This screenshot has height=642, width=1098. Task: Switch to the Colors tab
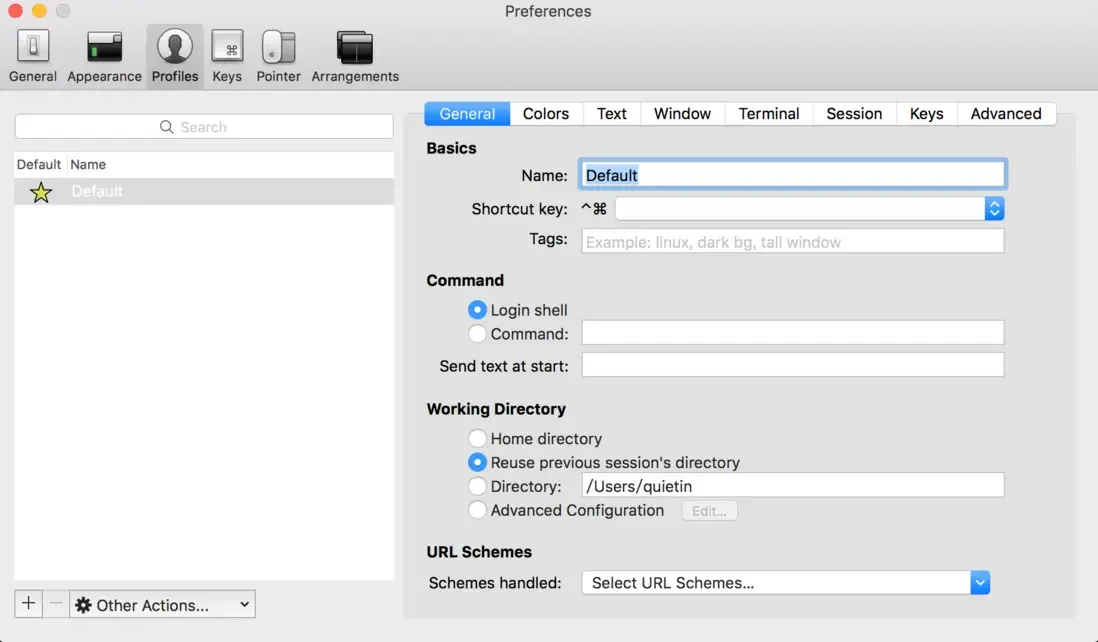point(545,113)
